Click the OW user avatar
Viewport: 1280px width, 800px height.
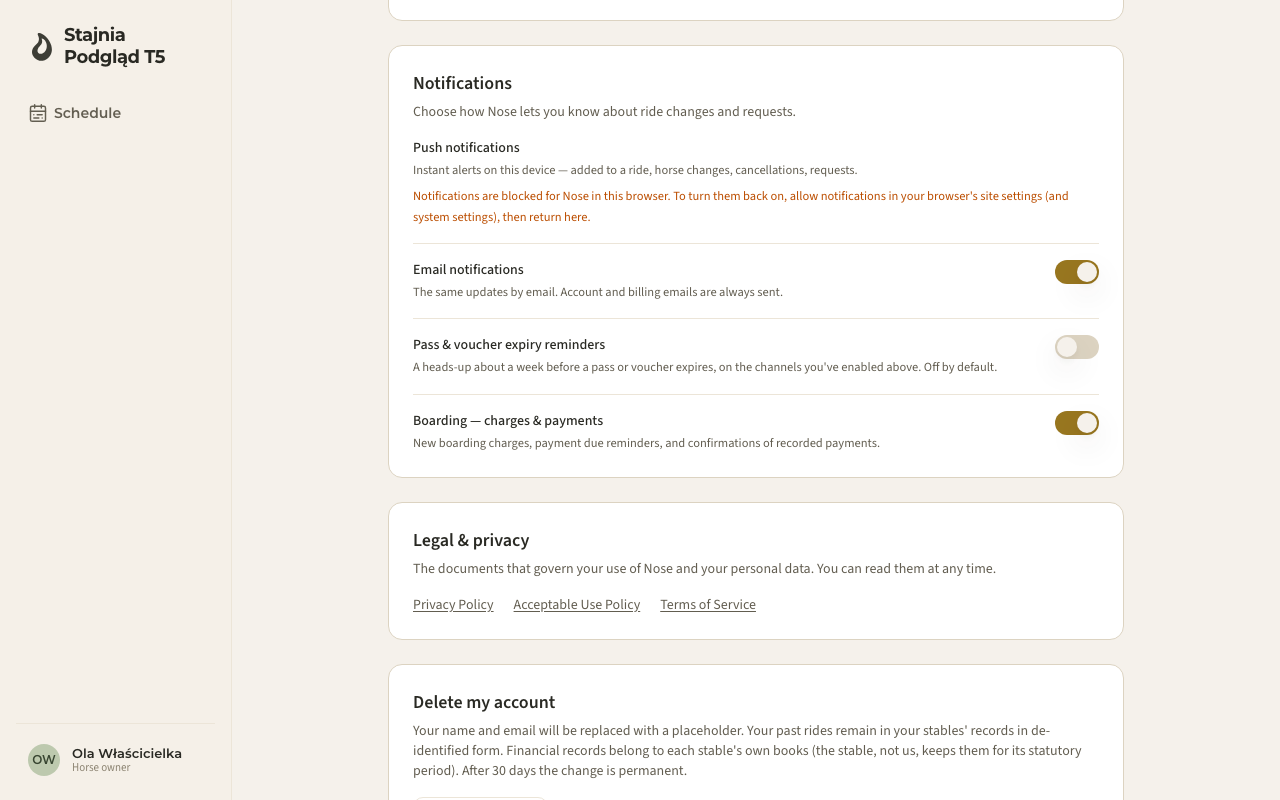[44, 760]
